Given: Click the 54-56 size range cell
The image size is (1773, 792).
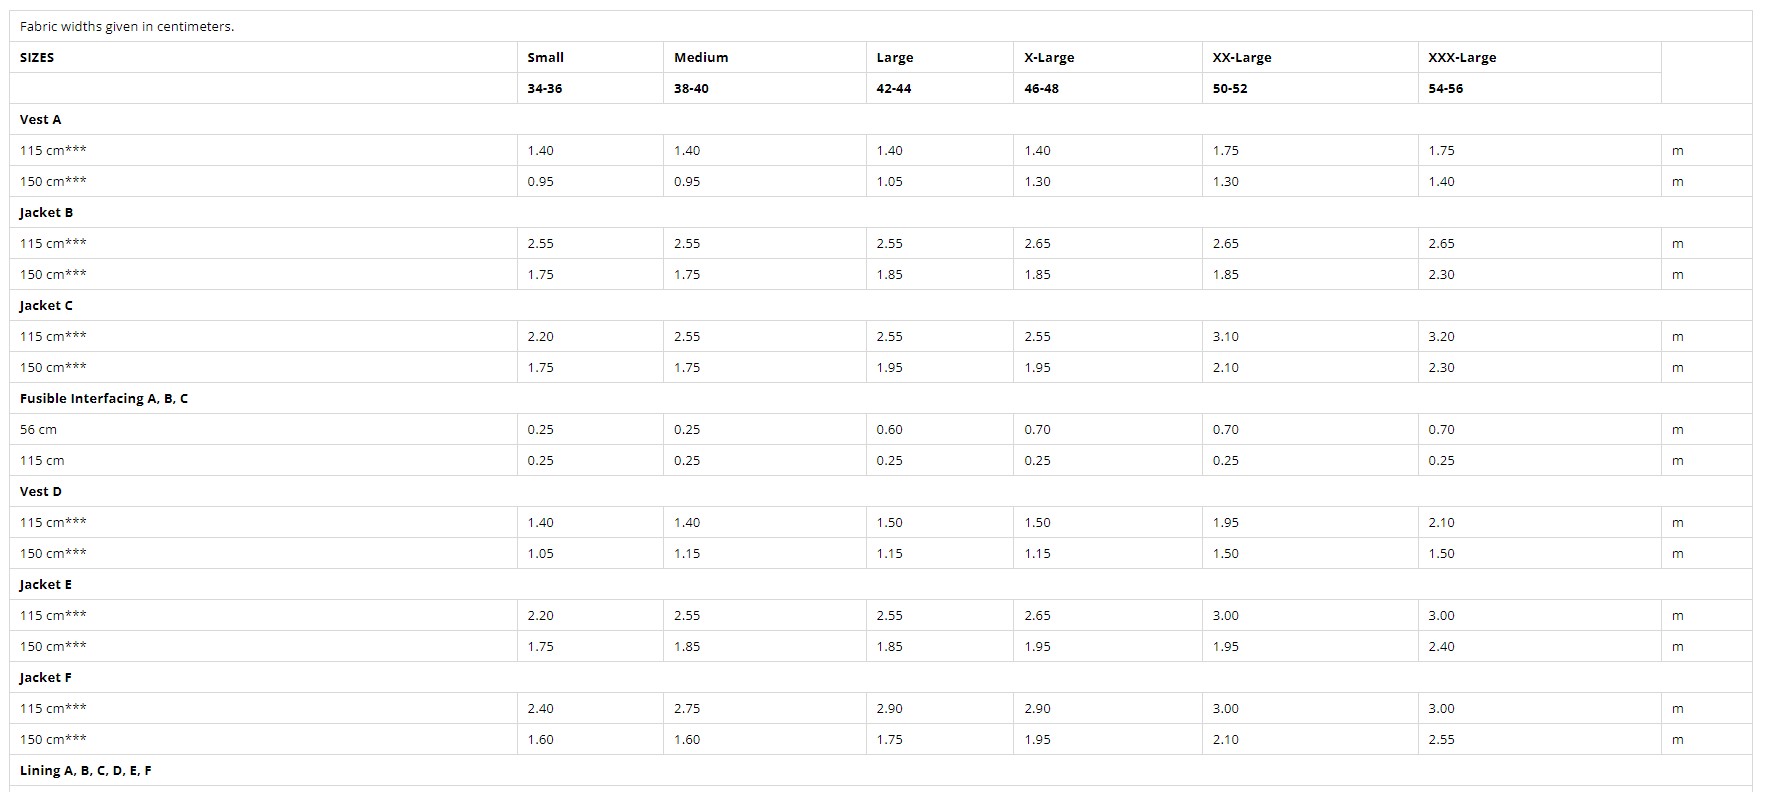Looking at the screenshot, I should point(1446,89).
